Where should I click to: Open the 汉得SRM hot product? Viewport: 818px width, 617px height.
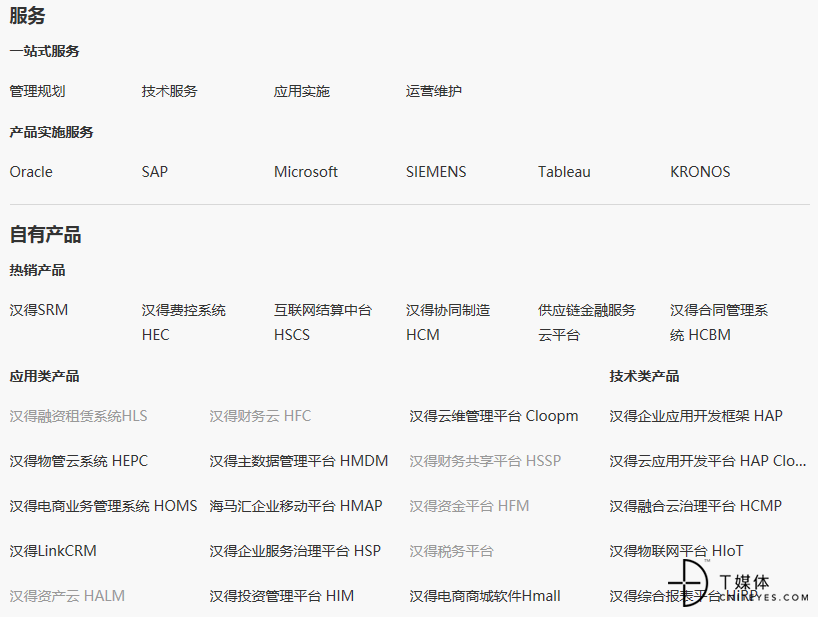[39, 310]
